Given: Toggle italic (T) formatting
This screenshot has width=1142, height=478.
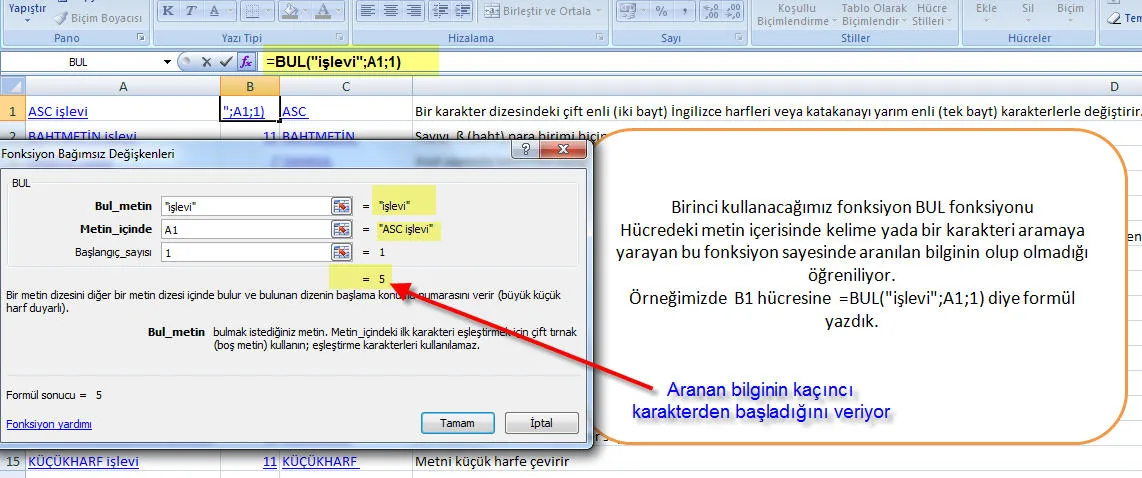Looking at the screenshot, I should (190, 11).
